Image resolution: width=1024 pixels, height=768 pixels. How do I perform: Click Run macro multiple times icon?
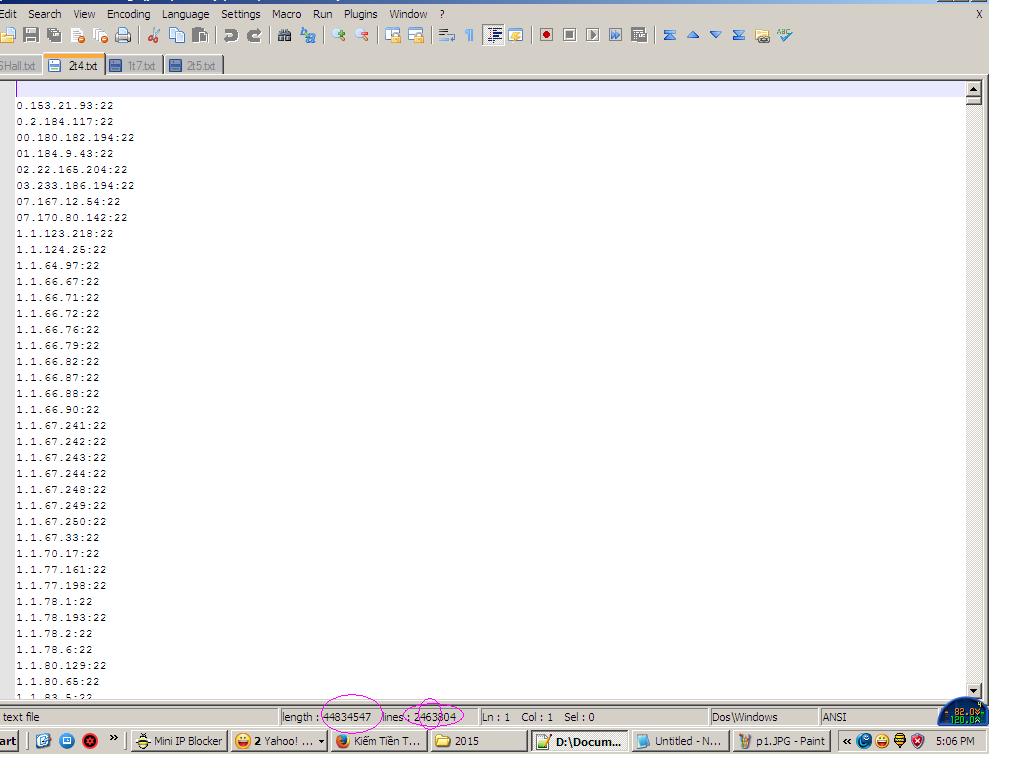[616, 35]
